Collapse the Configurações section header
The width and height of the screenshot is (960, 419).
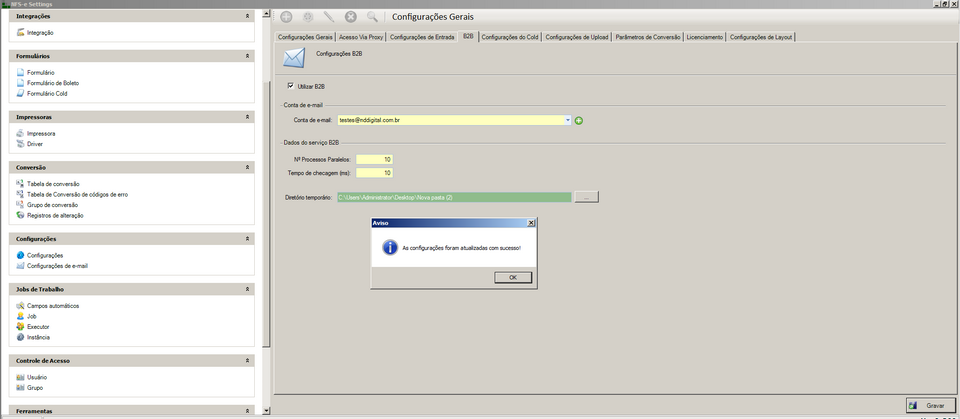(247, 239)
